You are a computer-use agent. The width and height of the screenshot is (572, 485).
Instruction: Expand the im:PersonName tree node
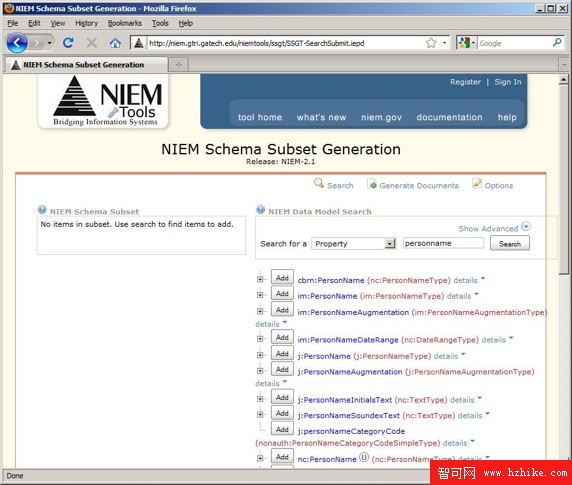click(260, 295)
